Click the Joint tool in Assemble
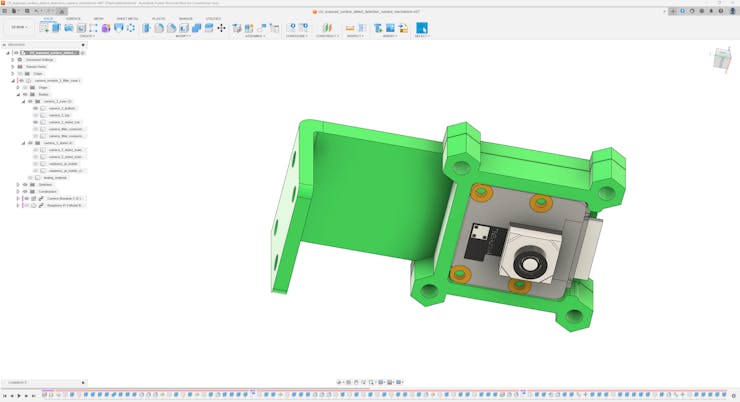The width and height of the screenshot is (740, 402). (x=250, y=28)
